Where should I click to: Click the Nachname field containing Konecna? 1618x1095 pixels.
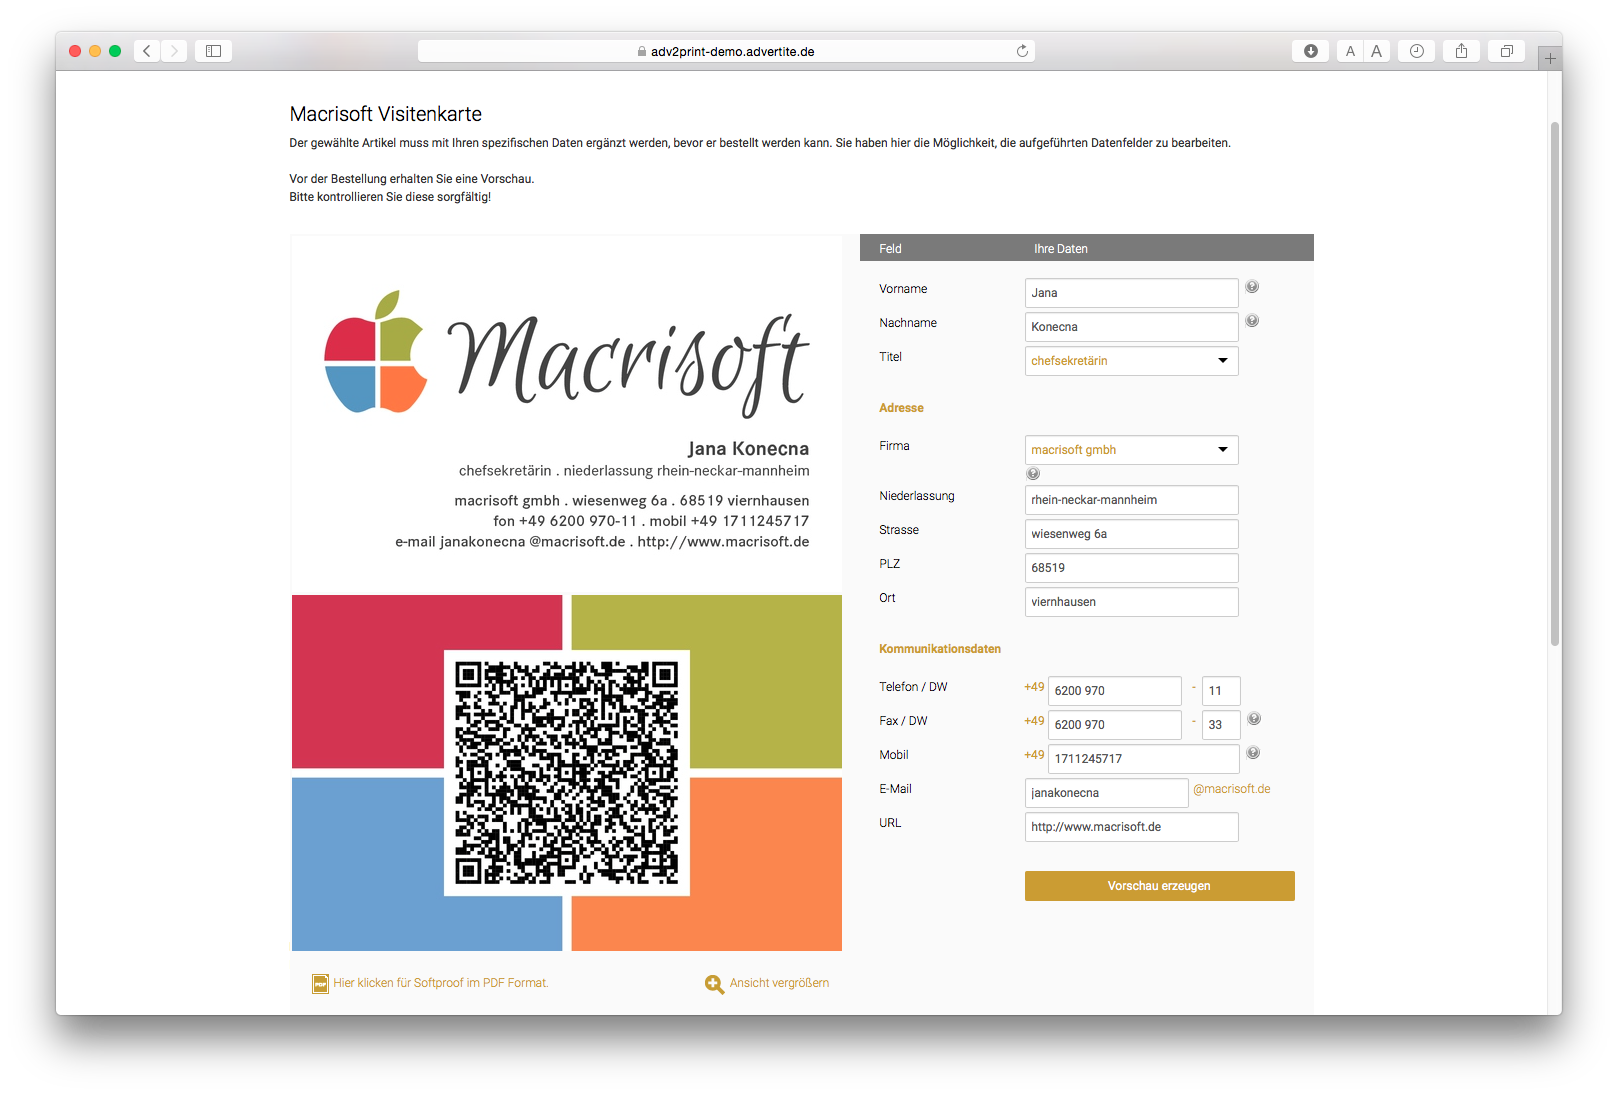(1131, 327)
